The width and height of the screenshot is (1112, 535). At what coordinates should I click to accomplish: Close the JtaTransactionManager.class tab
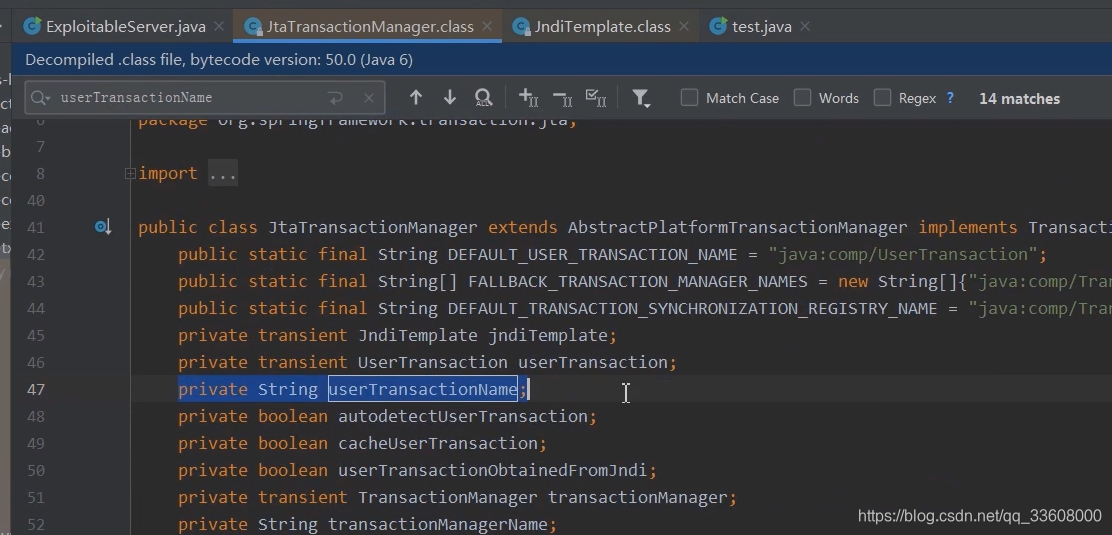pos(486,26)
